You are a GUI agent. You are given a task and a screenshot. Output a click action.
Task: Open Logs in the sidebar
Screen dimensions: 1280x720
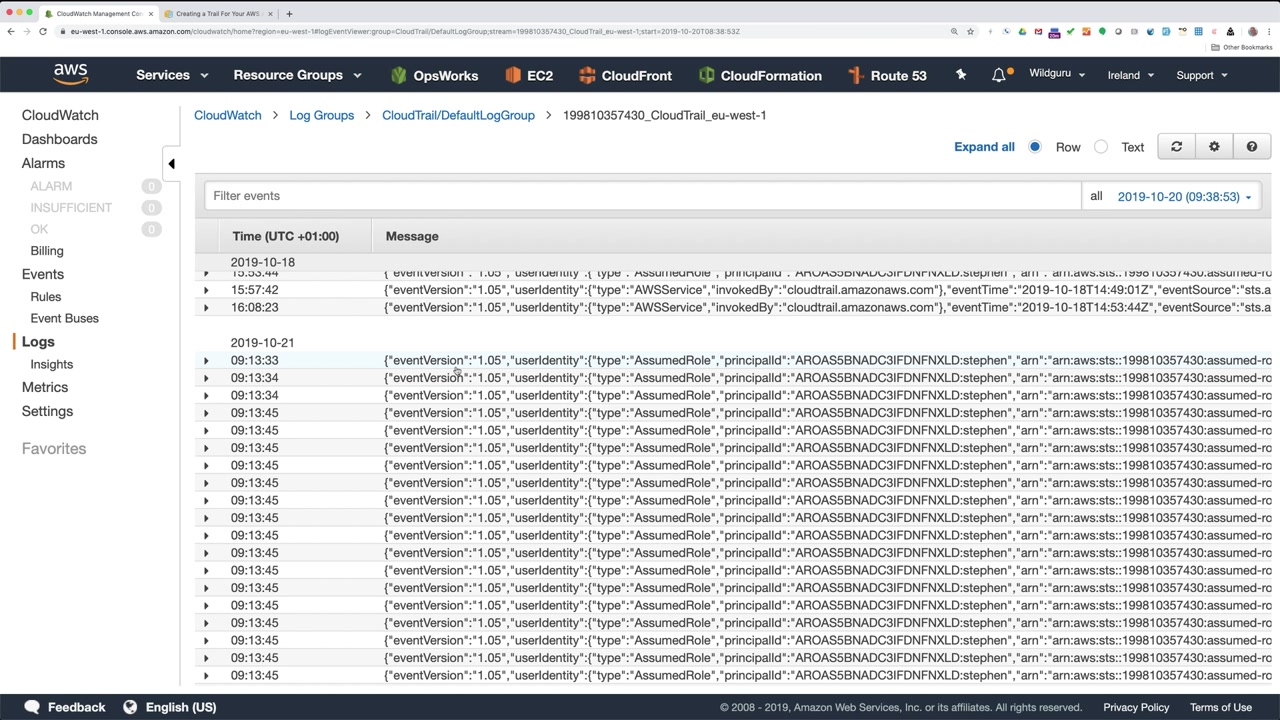tap(38, 342)
